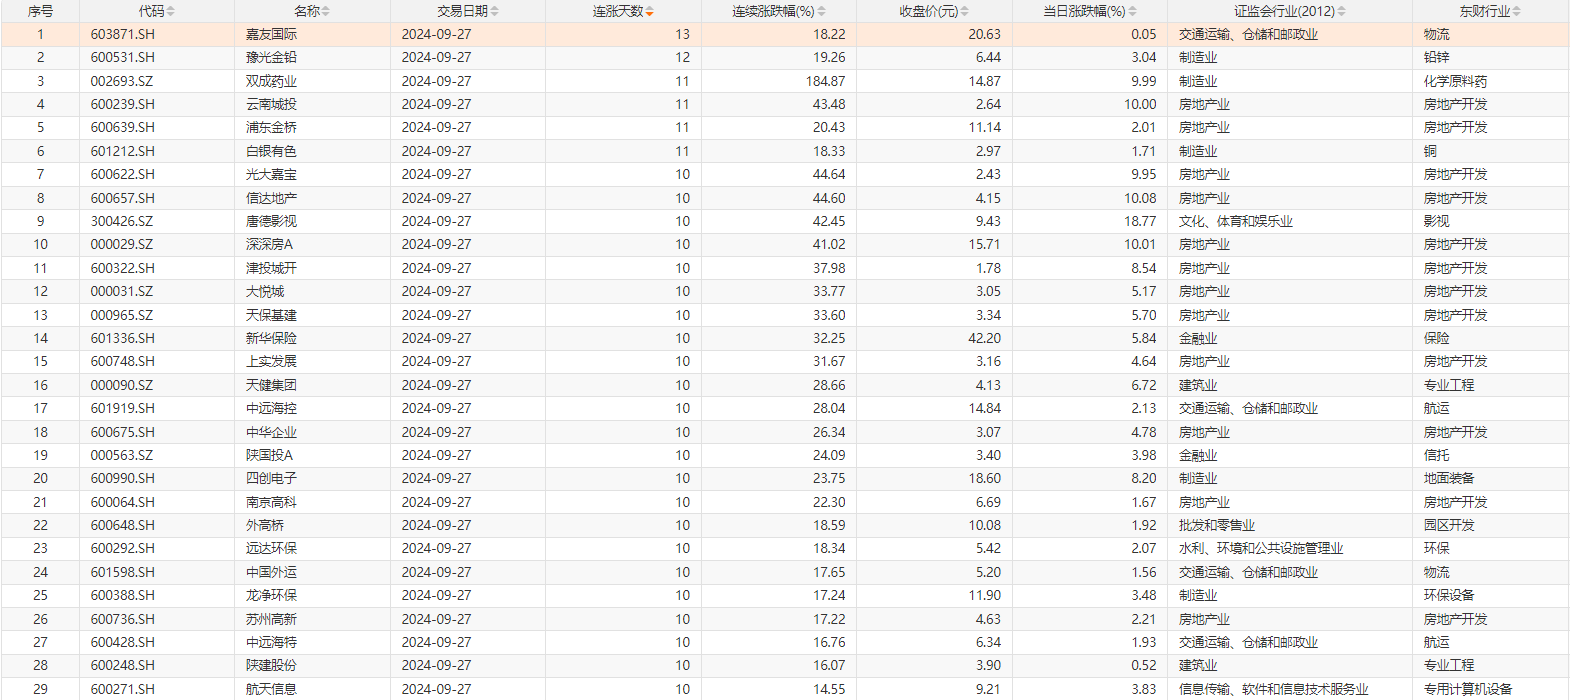The height and width of the screenshot is (700, 1570).
Task: Click stock code 600657.SH
Action: (x=122, y=198)
